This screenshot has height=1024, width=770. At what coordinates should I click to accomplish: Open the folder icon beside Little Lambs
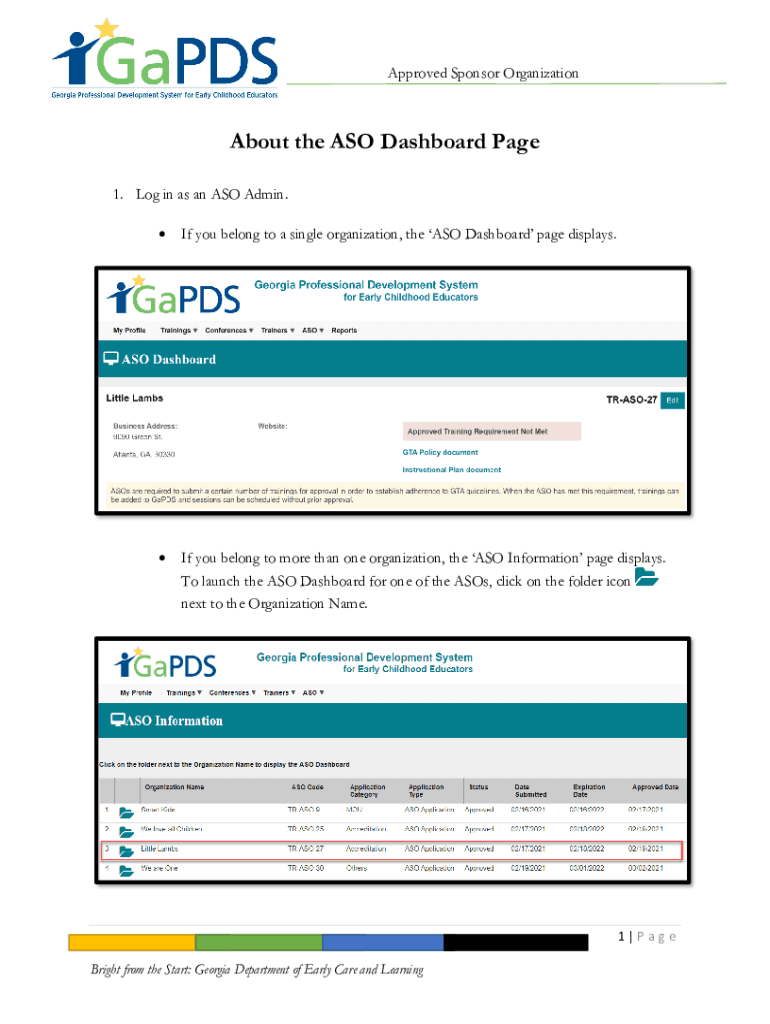pos(126,851)
